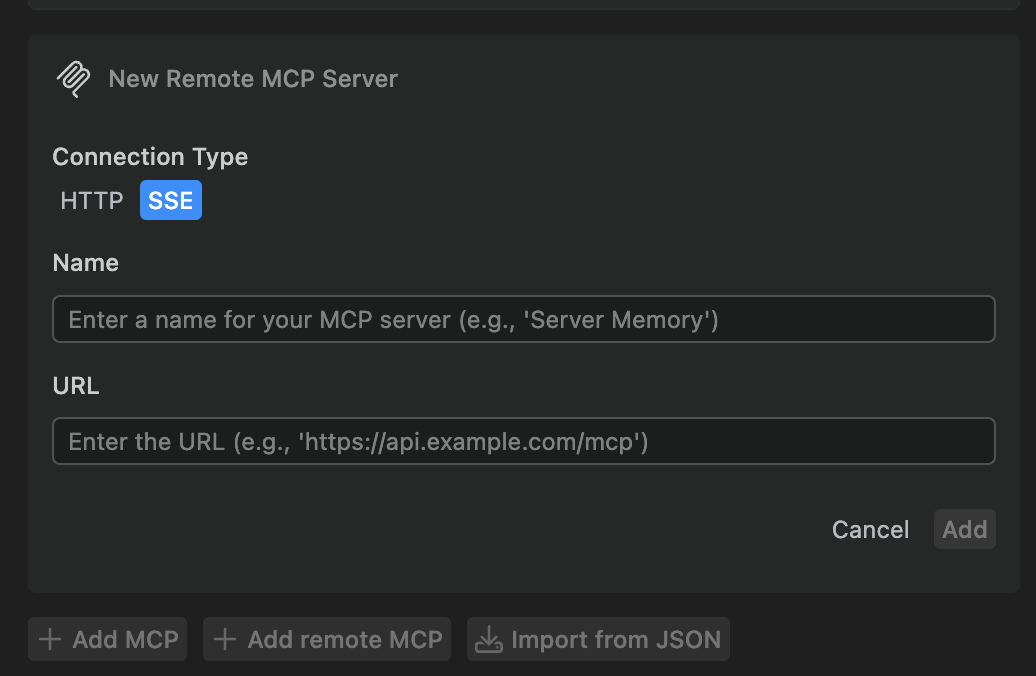1036x676 pixels.
Task: Click the New Remote MCP Server heading
Action: pos(253,79)
